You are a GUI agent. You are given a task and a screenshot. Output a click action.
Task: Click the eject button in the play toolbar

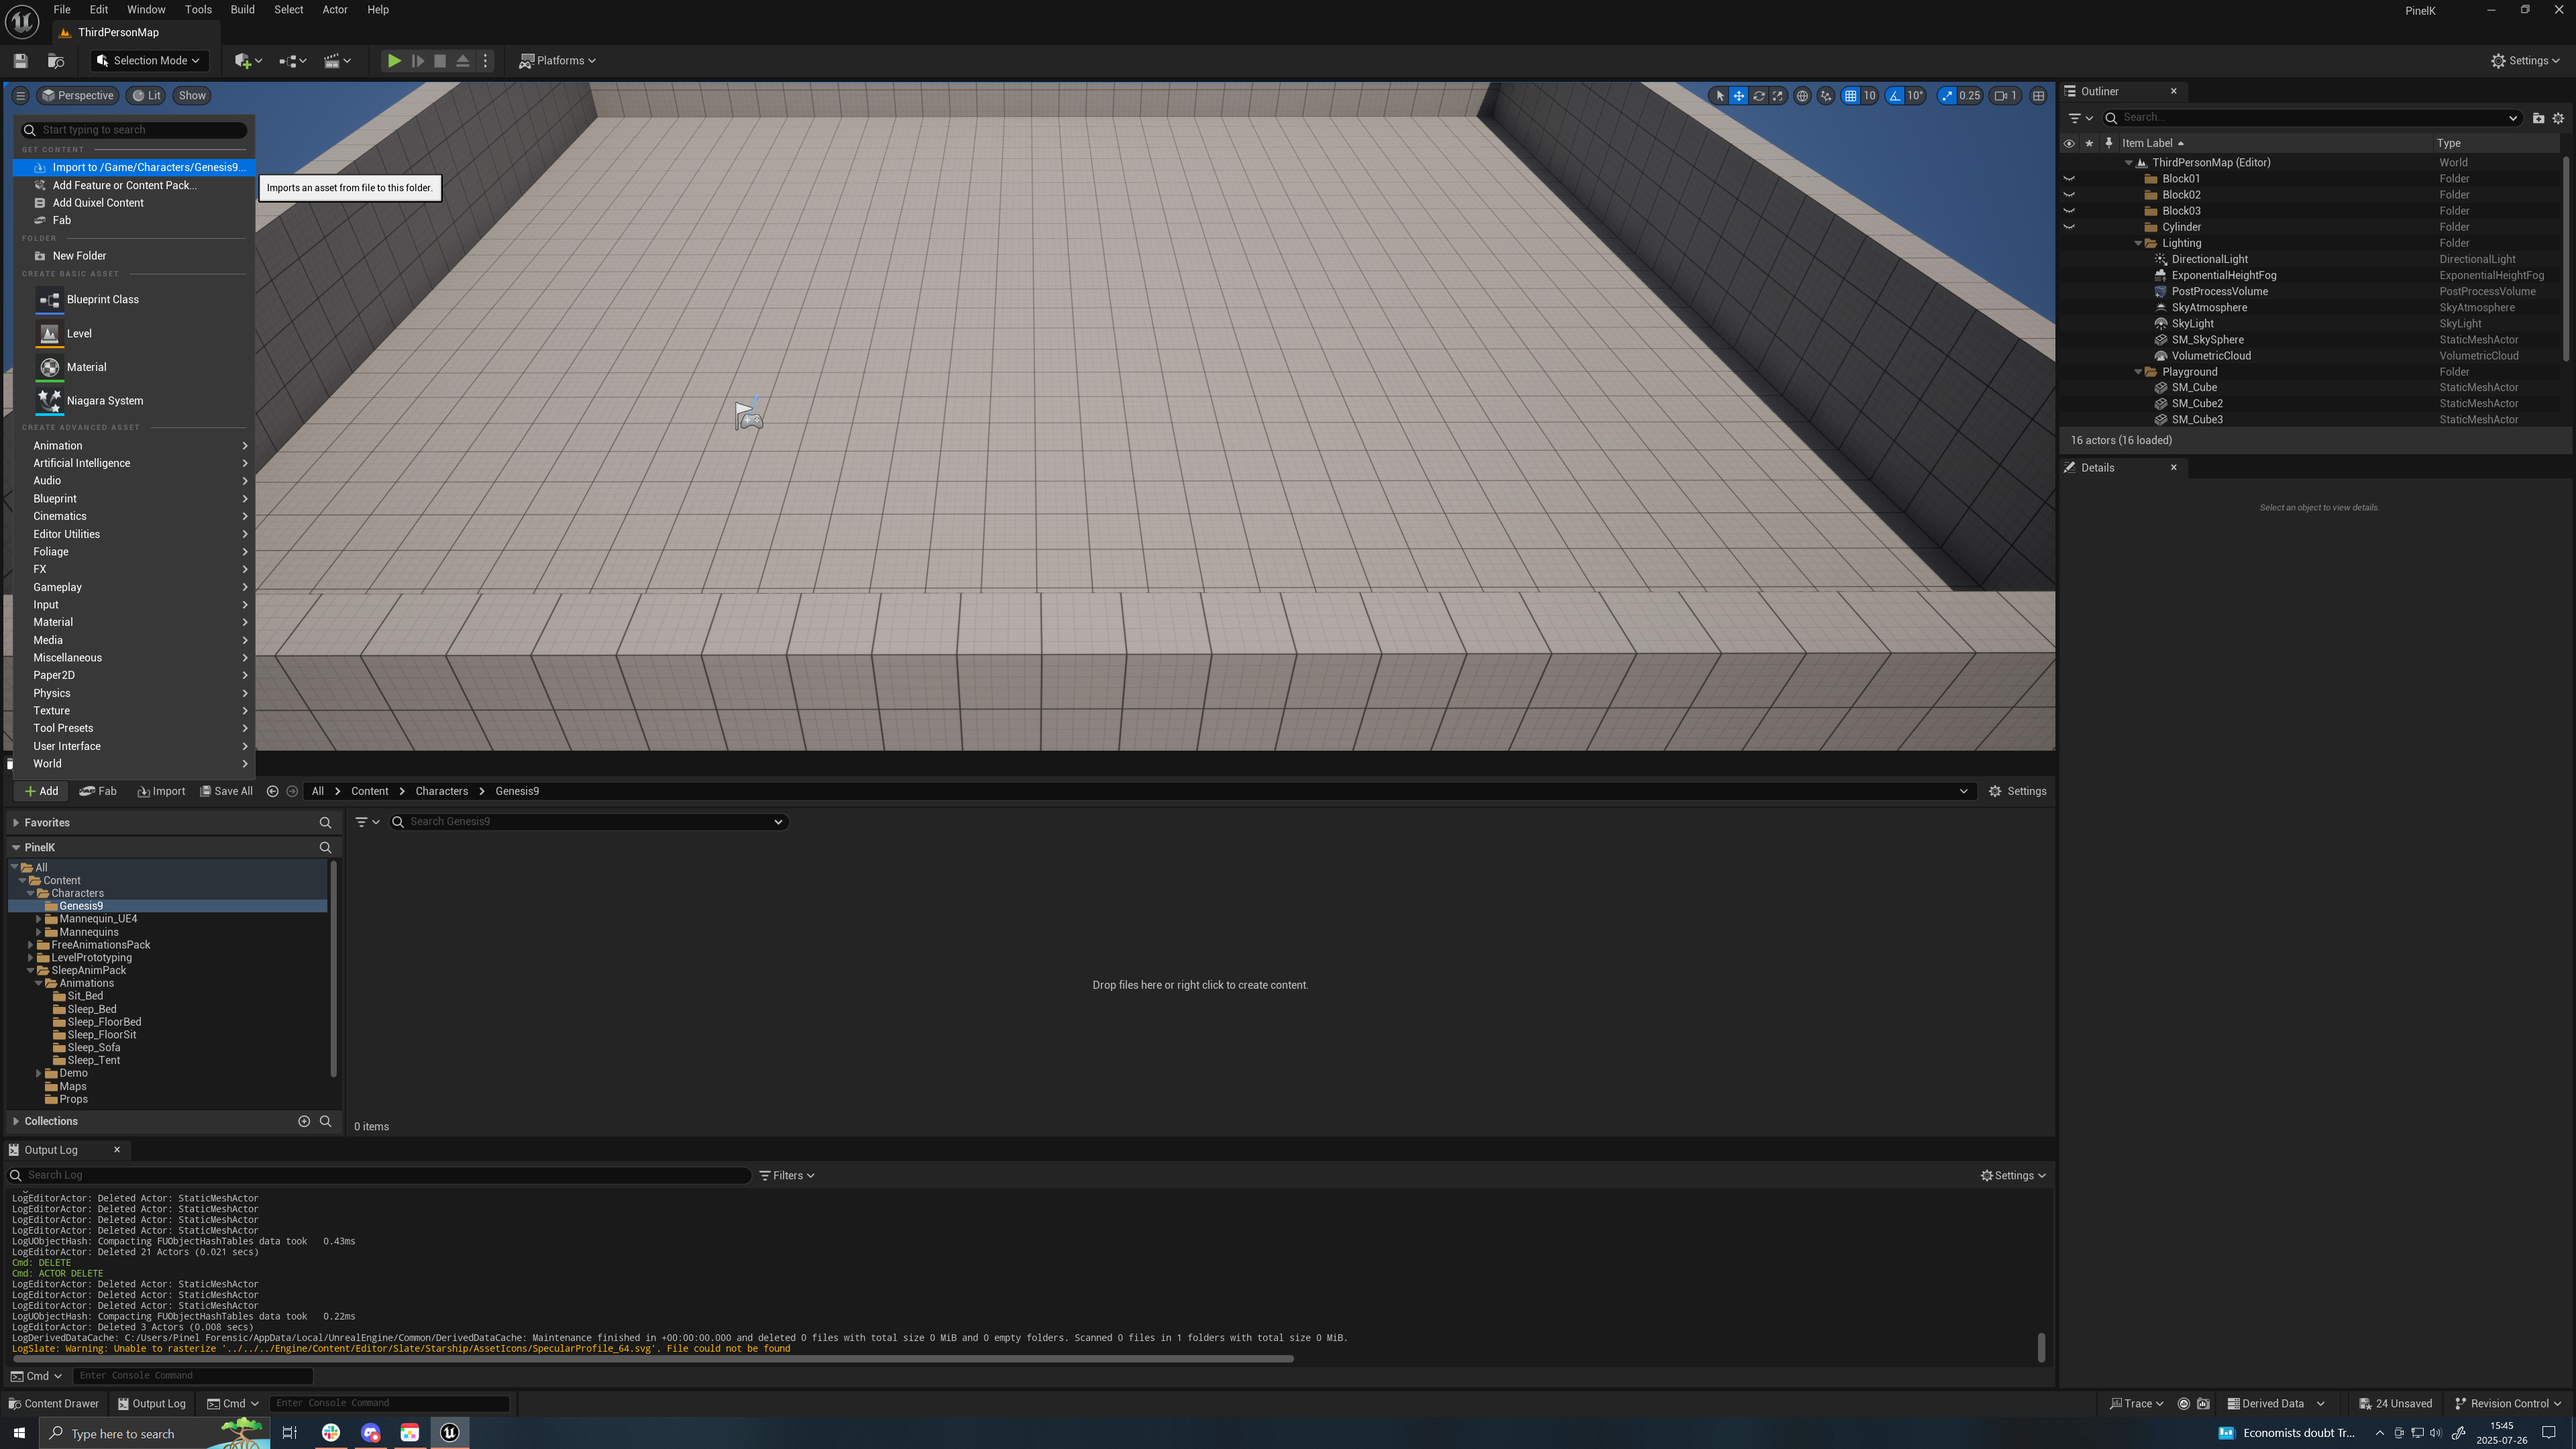(x=463, y=61)
